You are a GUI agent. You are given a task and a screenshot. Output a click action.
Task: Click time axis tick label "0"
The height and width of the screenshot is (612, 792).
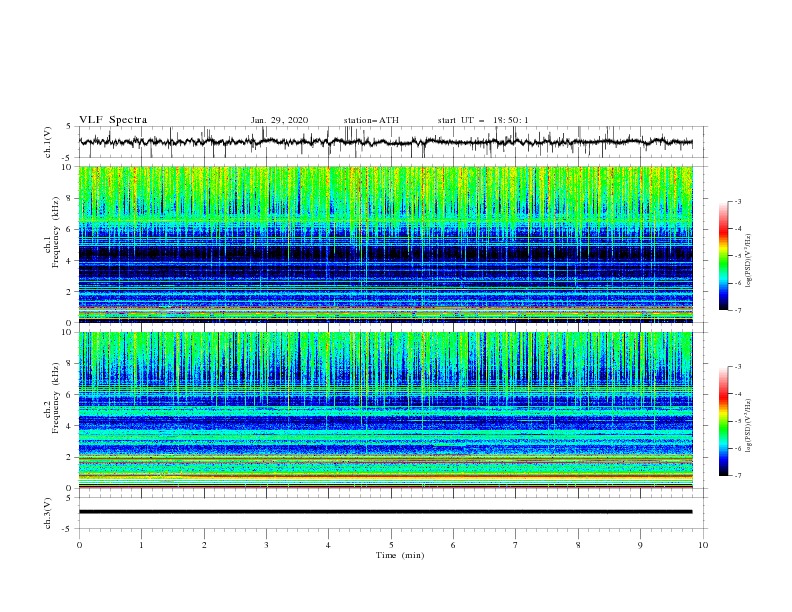(x=79, y=545)
